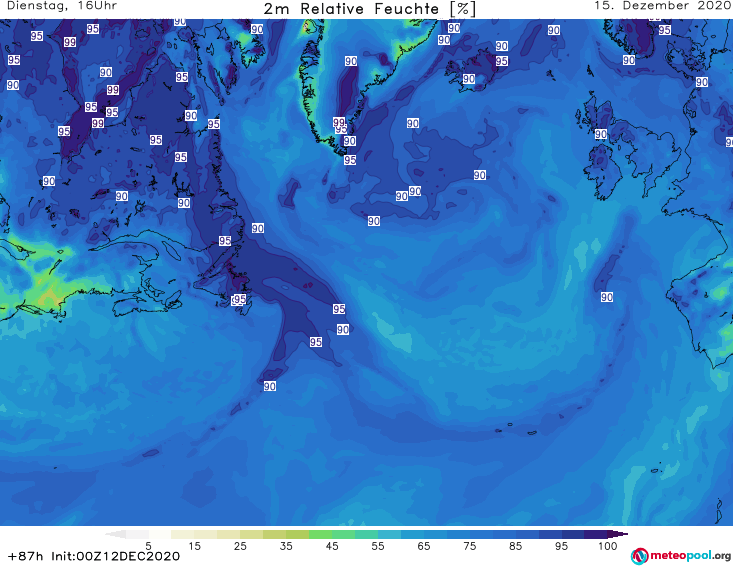Click the colorbar tick label '45'

point(332,546)
